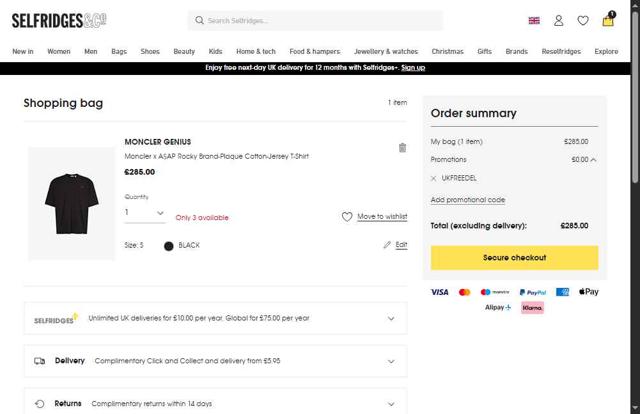Click the Secure checkout button
The height and width of the screenshot is (414, 640).
pos(514,257)
